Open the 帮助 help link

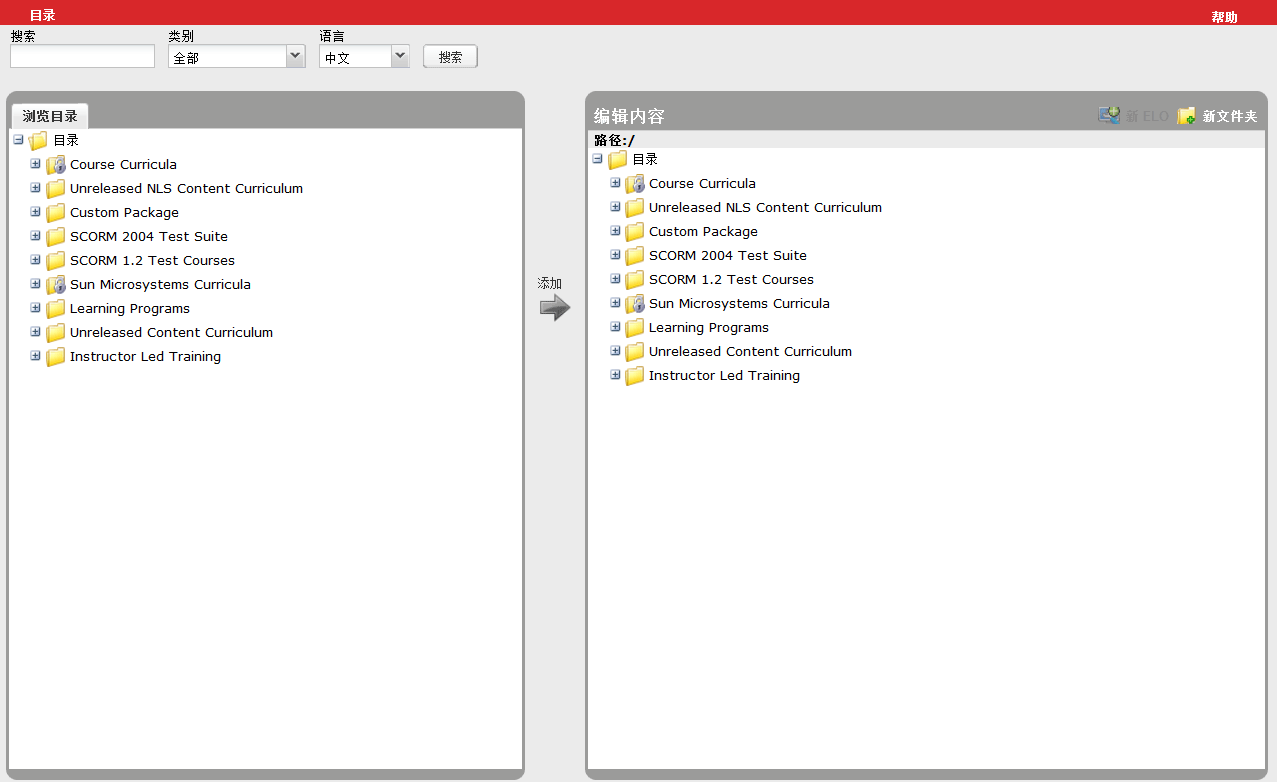coord(1223,16)
